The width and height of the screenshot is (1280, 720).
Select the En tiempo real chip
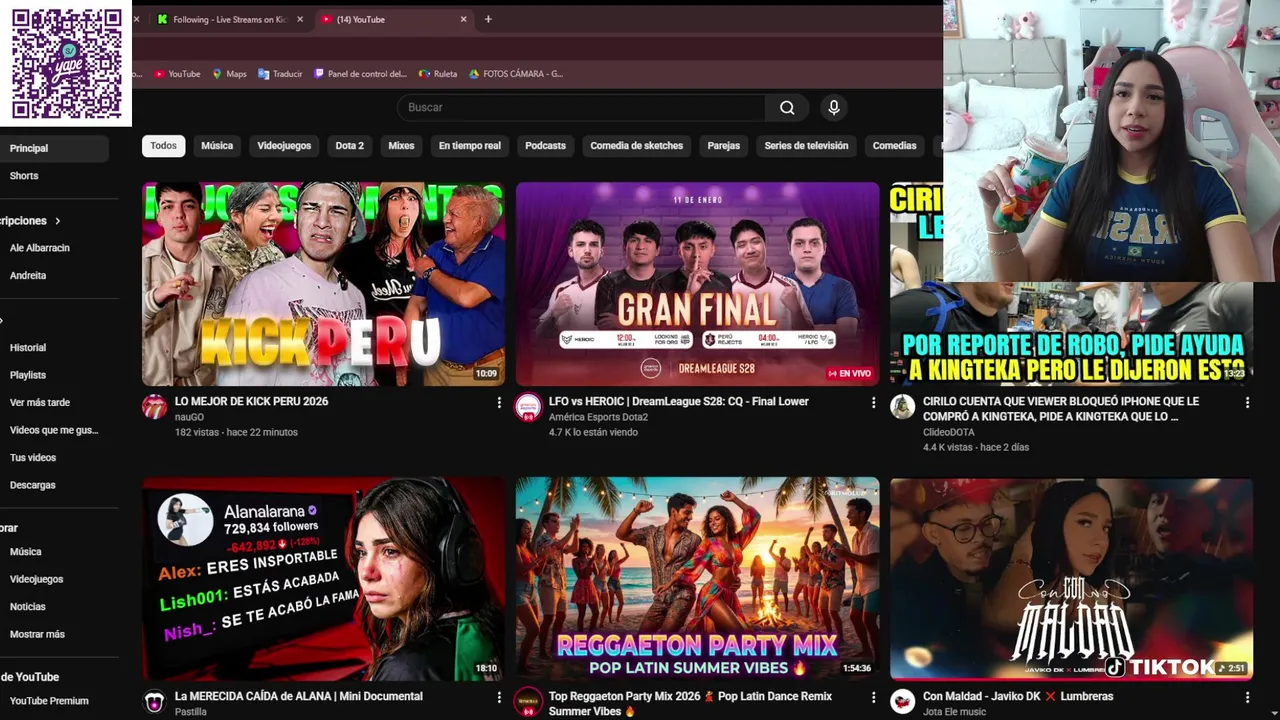[469, 146]
